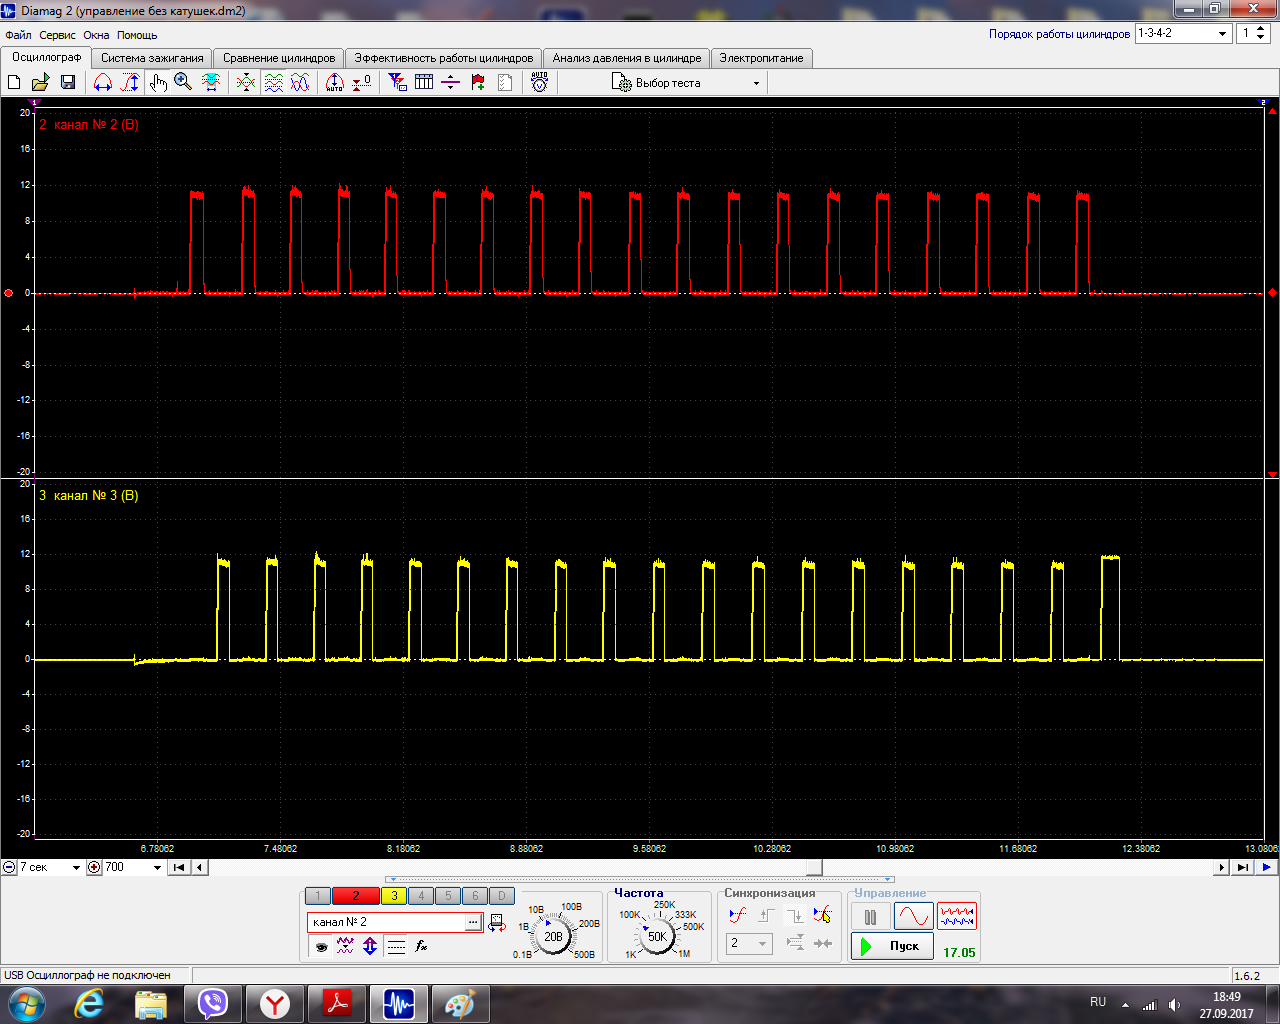This screenshot has width=1280, height=1024.
Task: Adjust the 20В voltage range knob
Action: click(553, 937)
